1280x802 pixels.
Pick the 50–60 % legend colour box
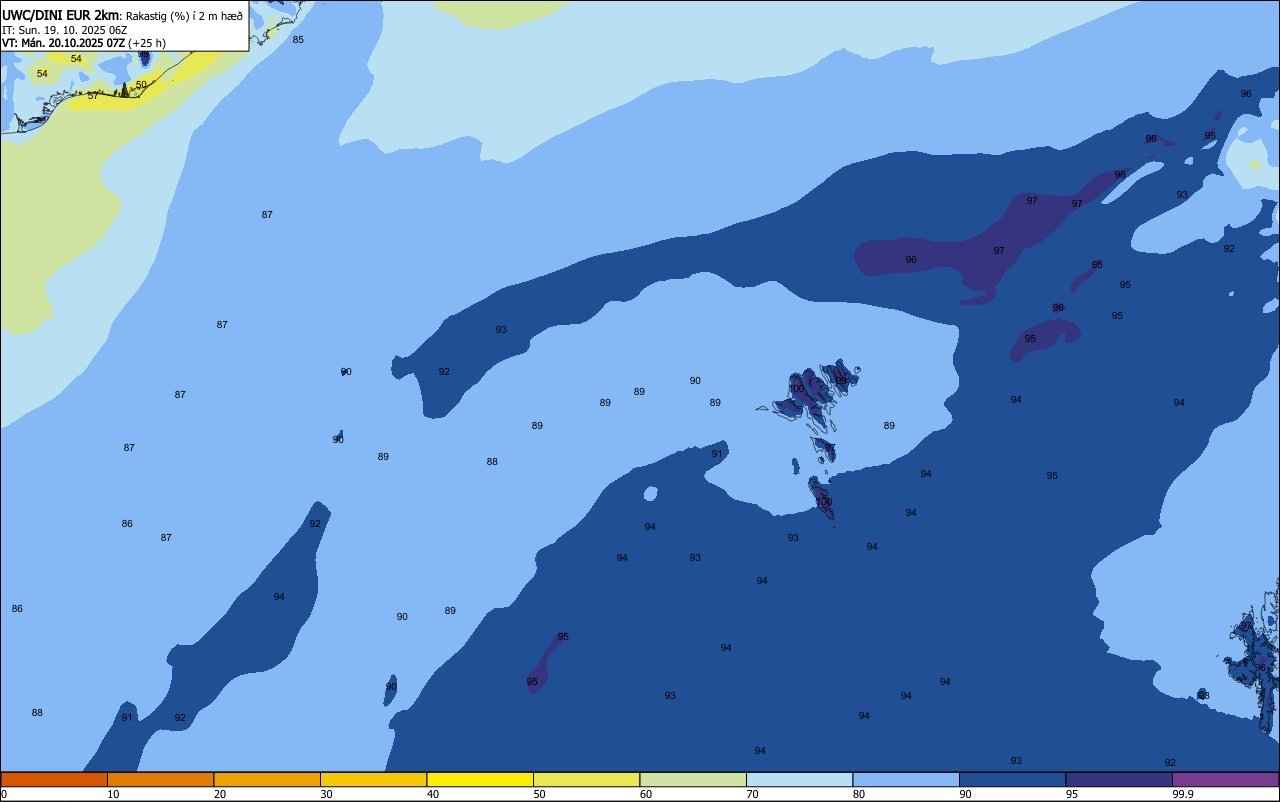pos(586,779)
